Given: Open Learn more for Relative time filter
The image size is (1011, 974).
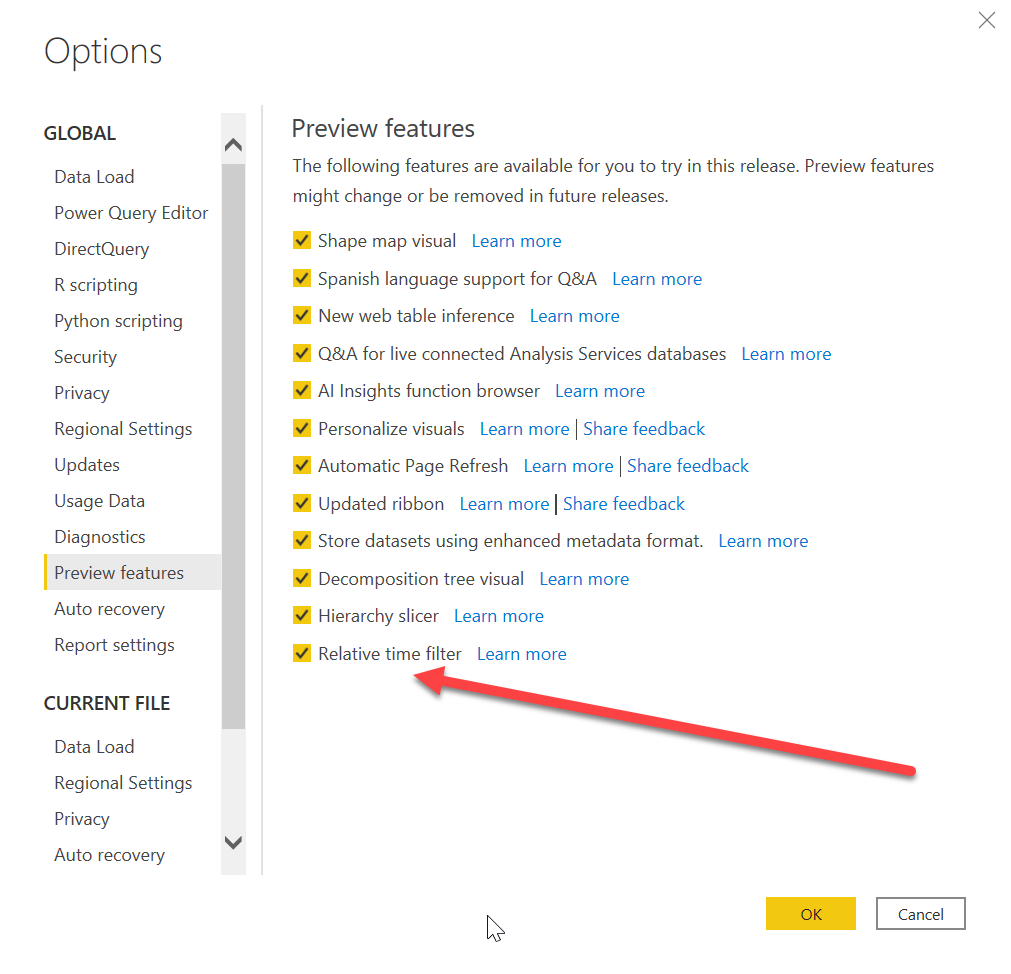Looking at the screenshot, I should pos(522,654).
